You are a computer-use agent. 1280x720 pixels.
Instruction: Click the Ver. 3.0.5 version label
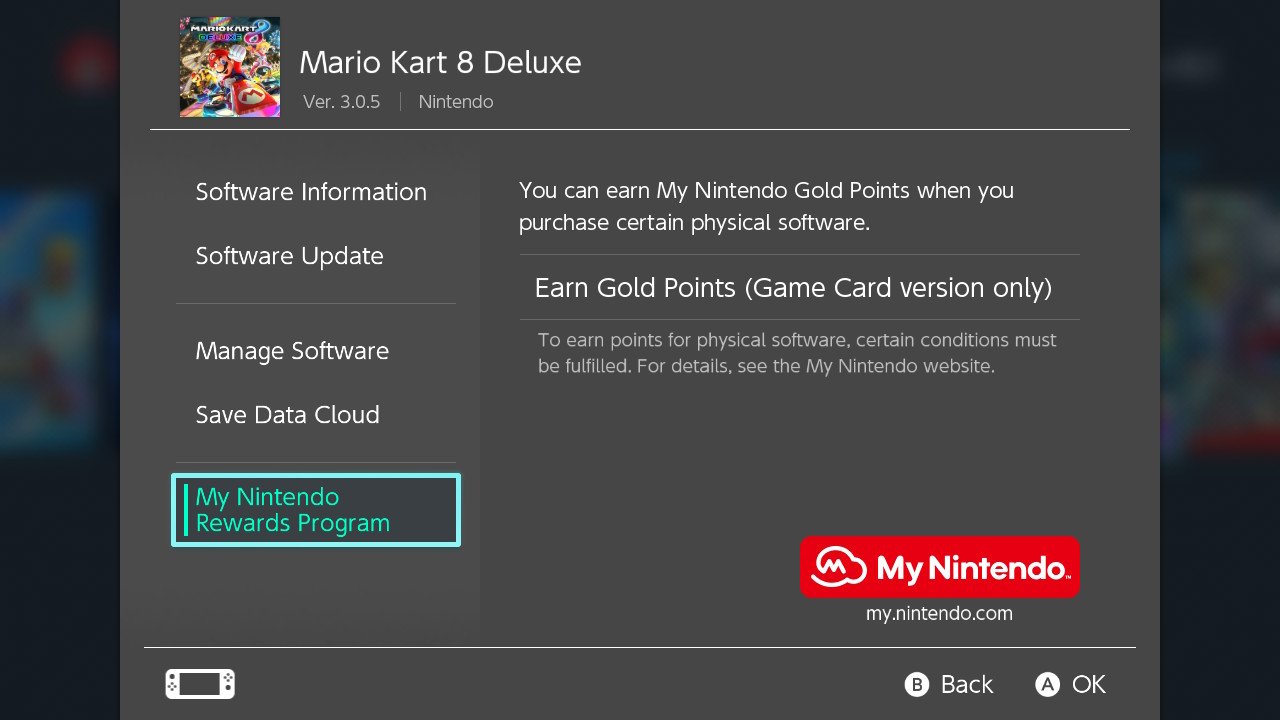click(341, 102)
